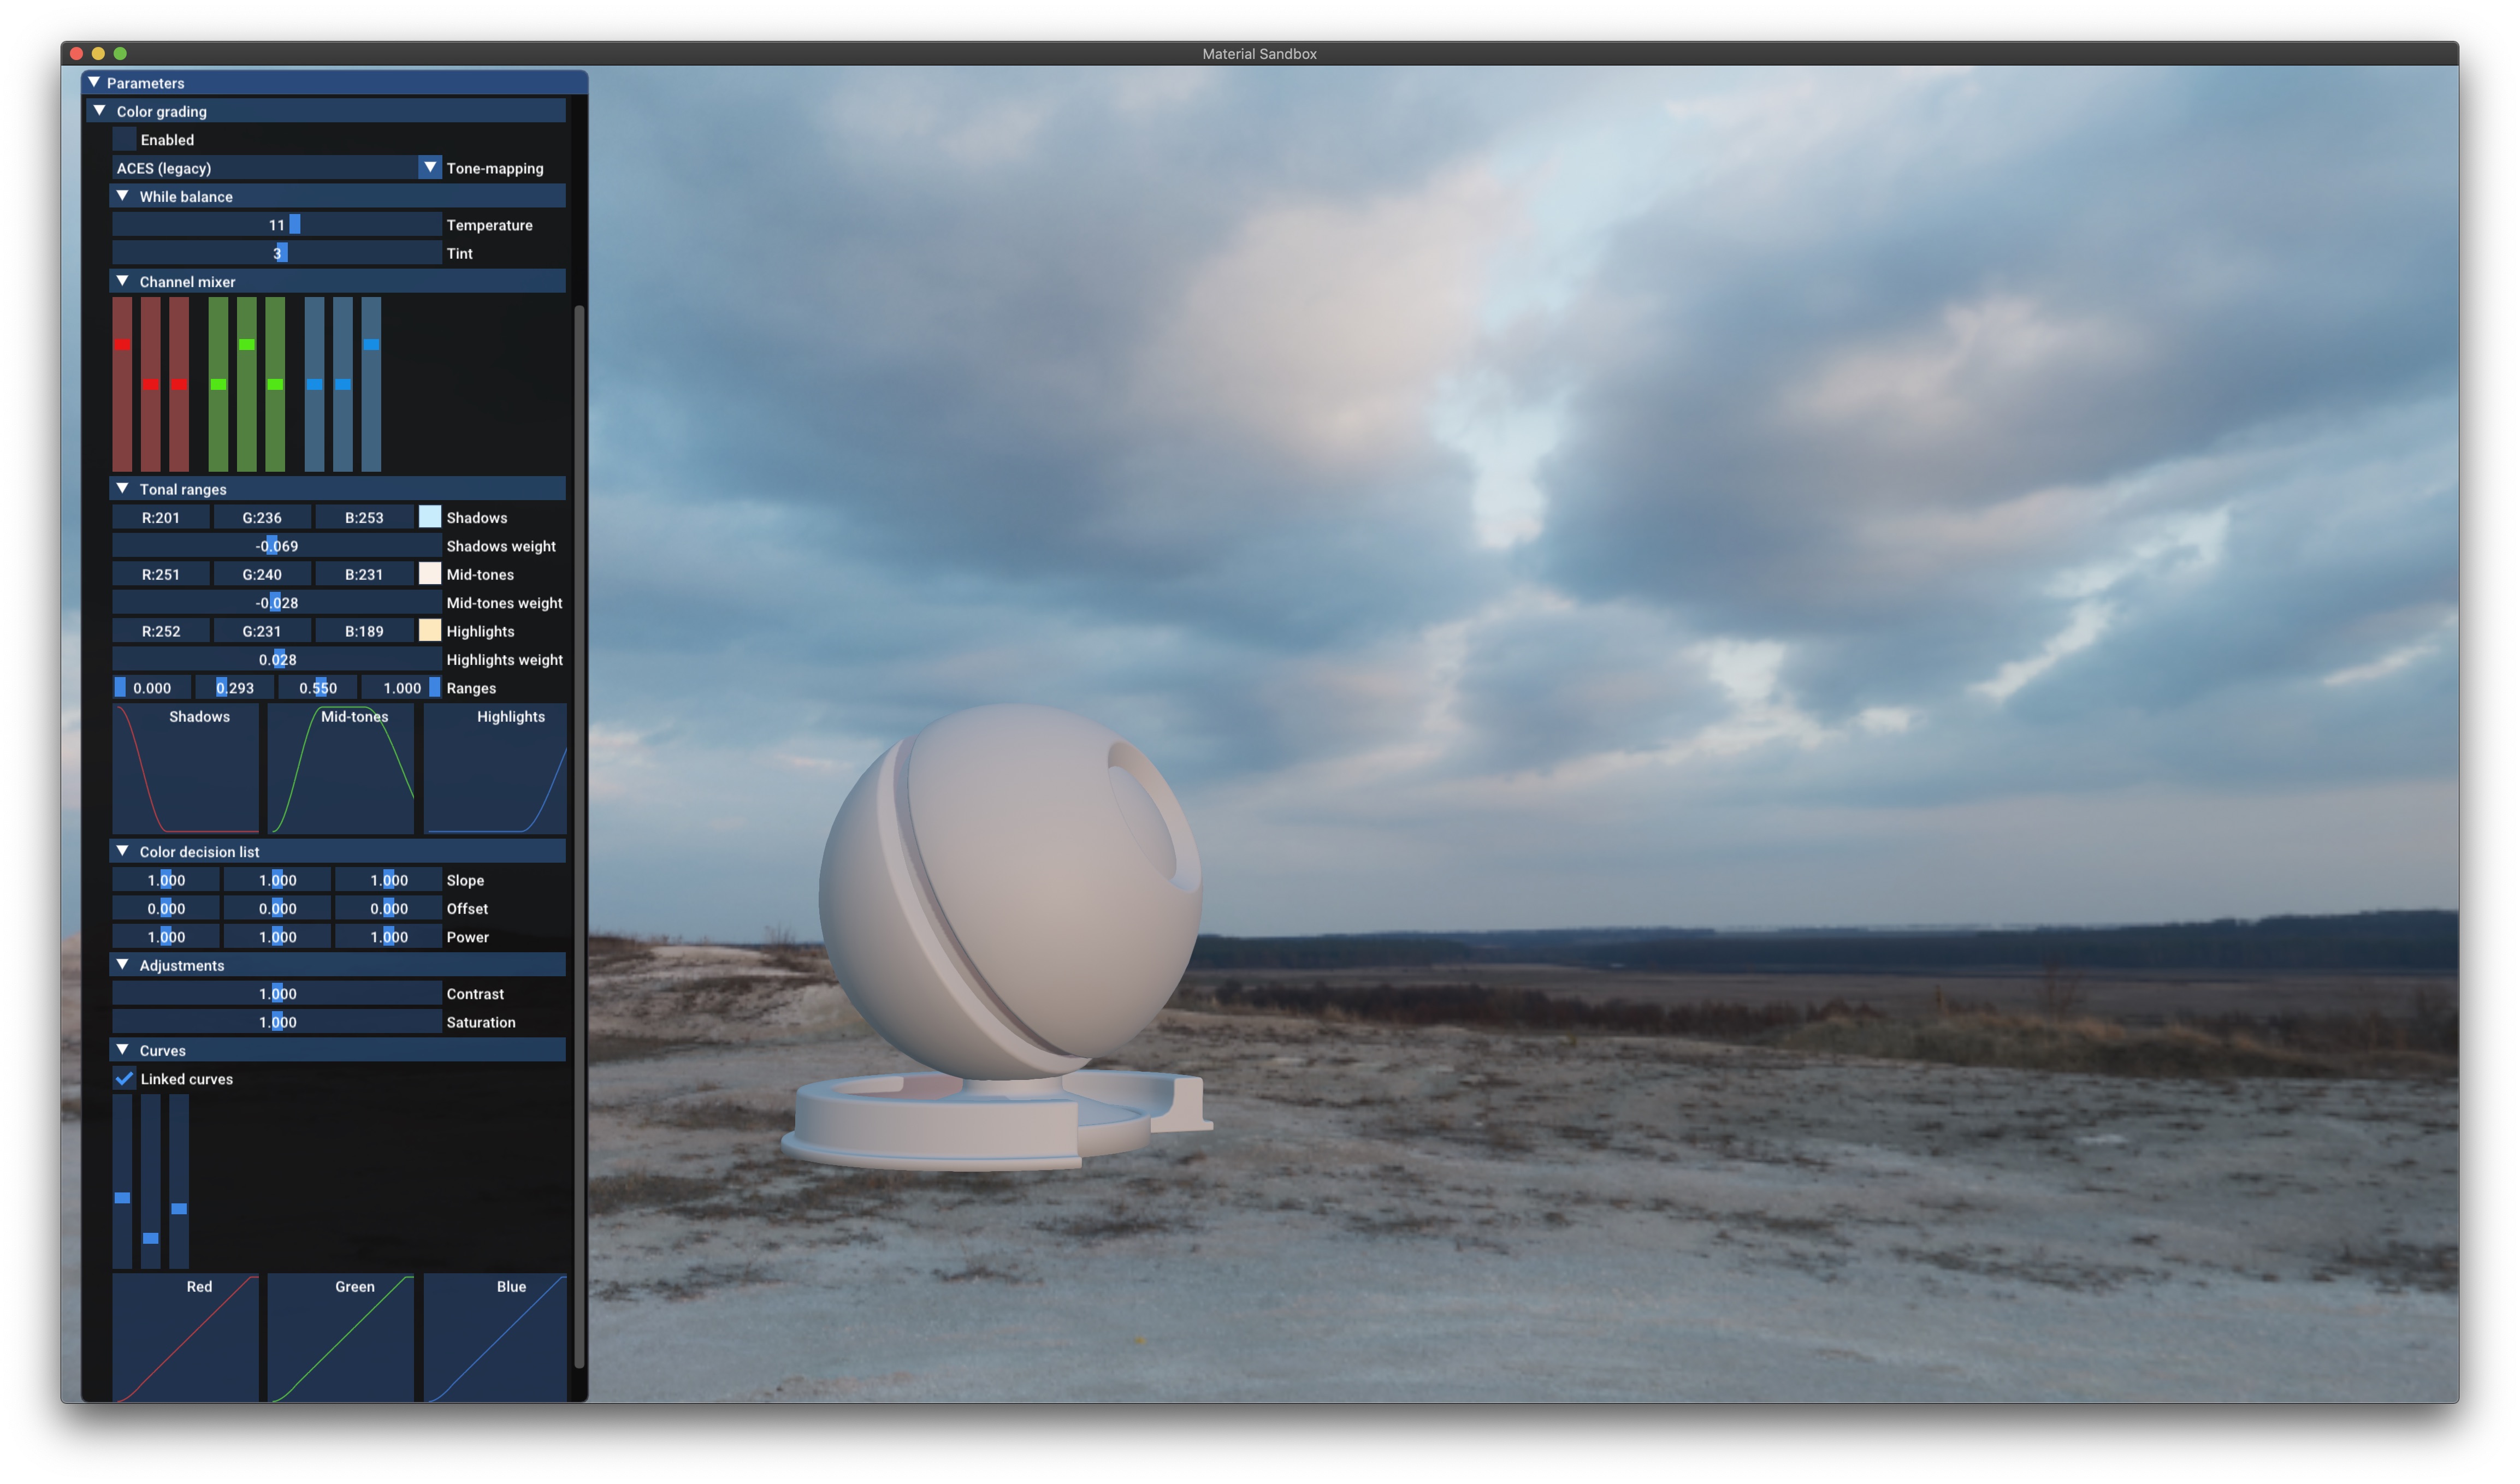
Task: Collapse the Curves section
Action: [x=123, y=1050]
